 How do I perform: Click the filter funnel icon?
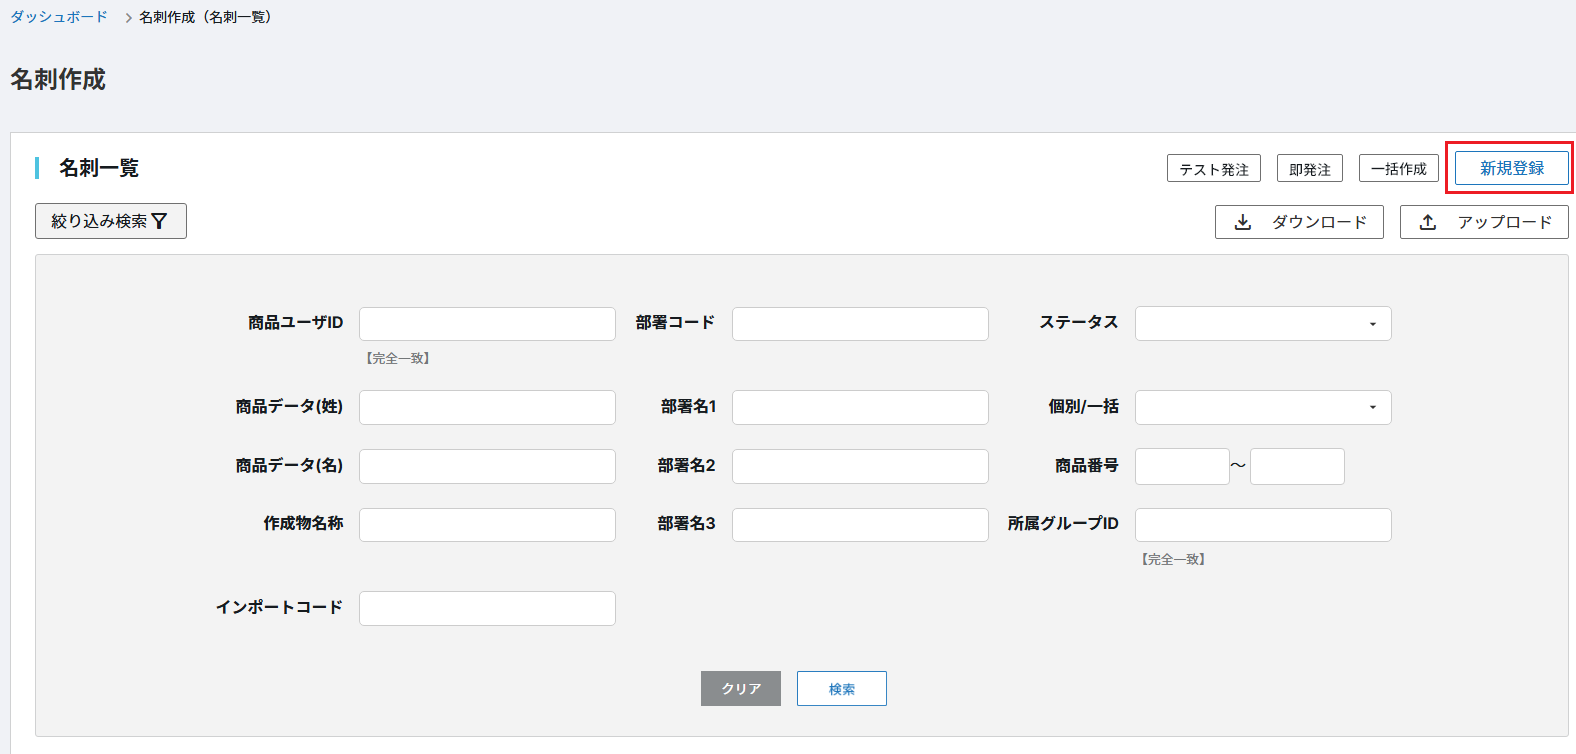click(x=160, y=221)
